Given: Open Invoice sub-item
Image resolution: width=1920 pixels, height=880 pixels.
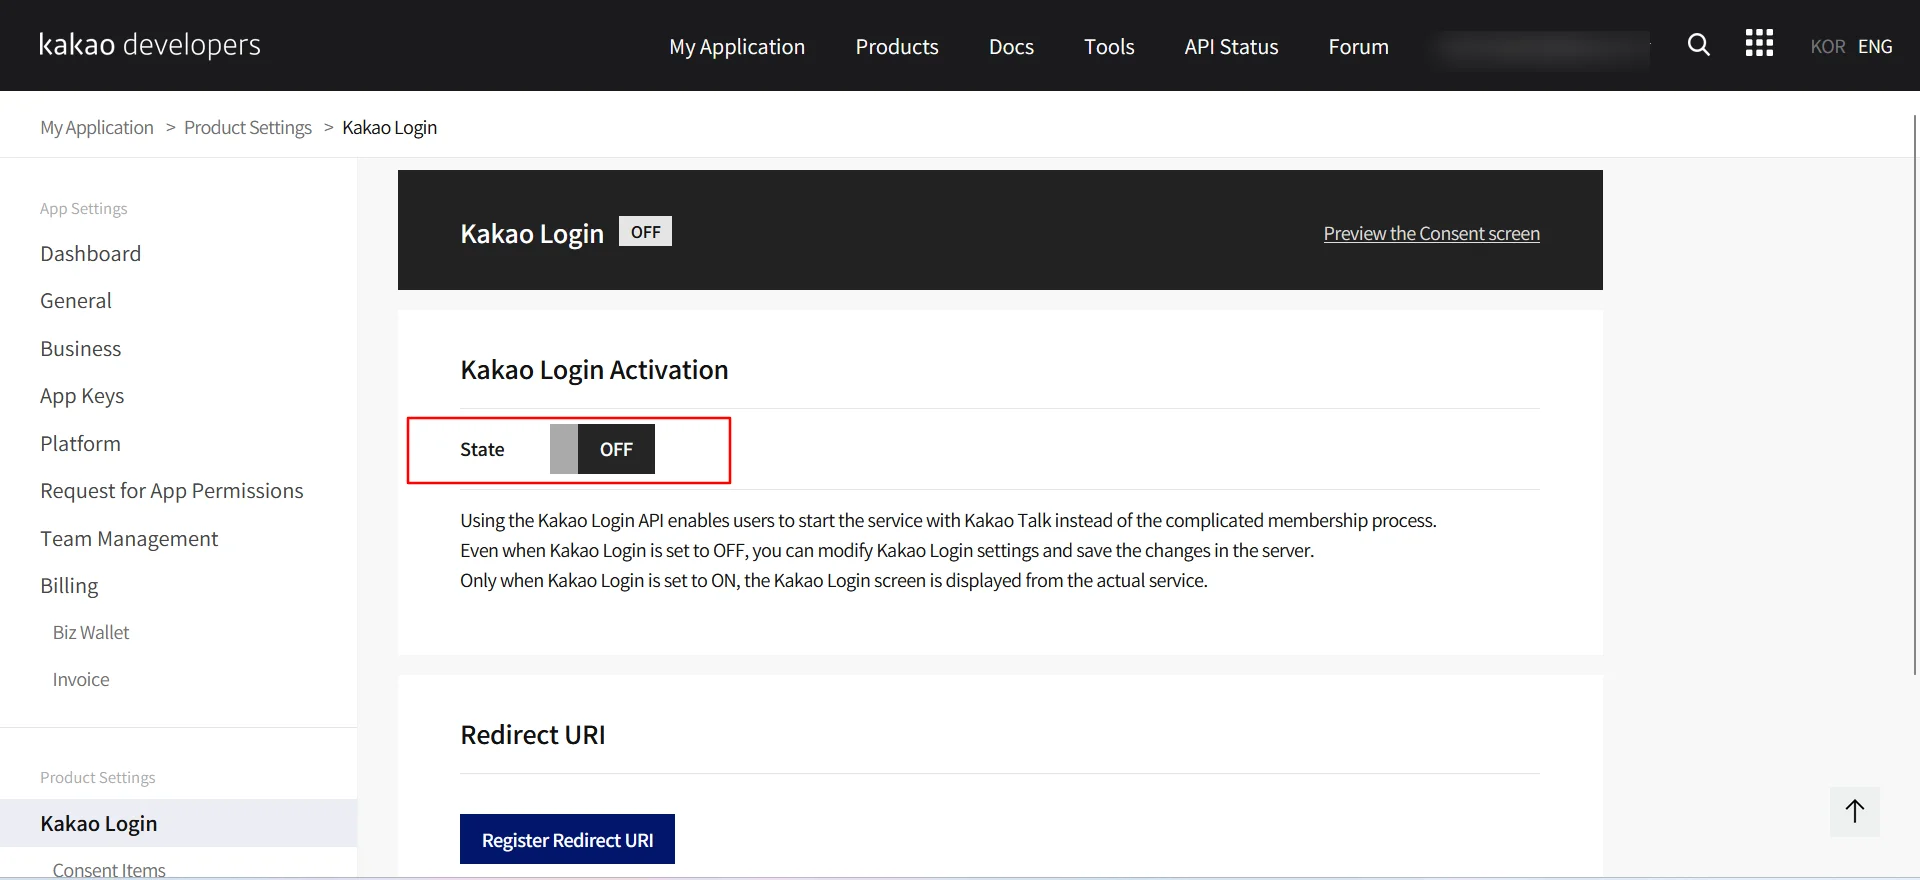Looking at the screenshot, I should (x=81, y=679).
